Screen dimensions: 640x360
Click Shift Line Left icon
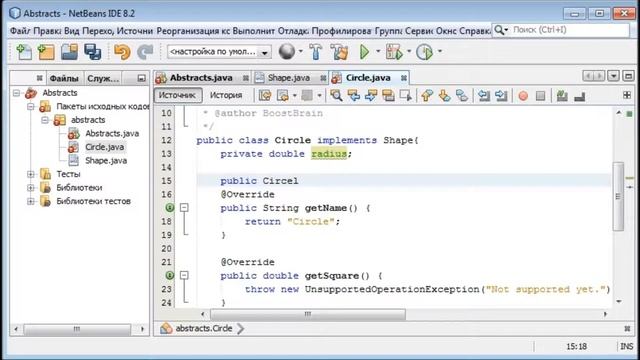tap(484, 96)
